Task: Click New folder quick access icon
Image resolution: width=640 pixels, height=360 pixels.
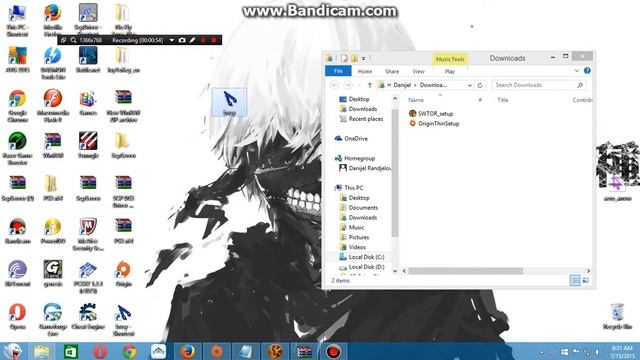Action: pyautogui.click(x=354, y=58)
